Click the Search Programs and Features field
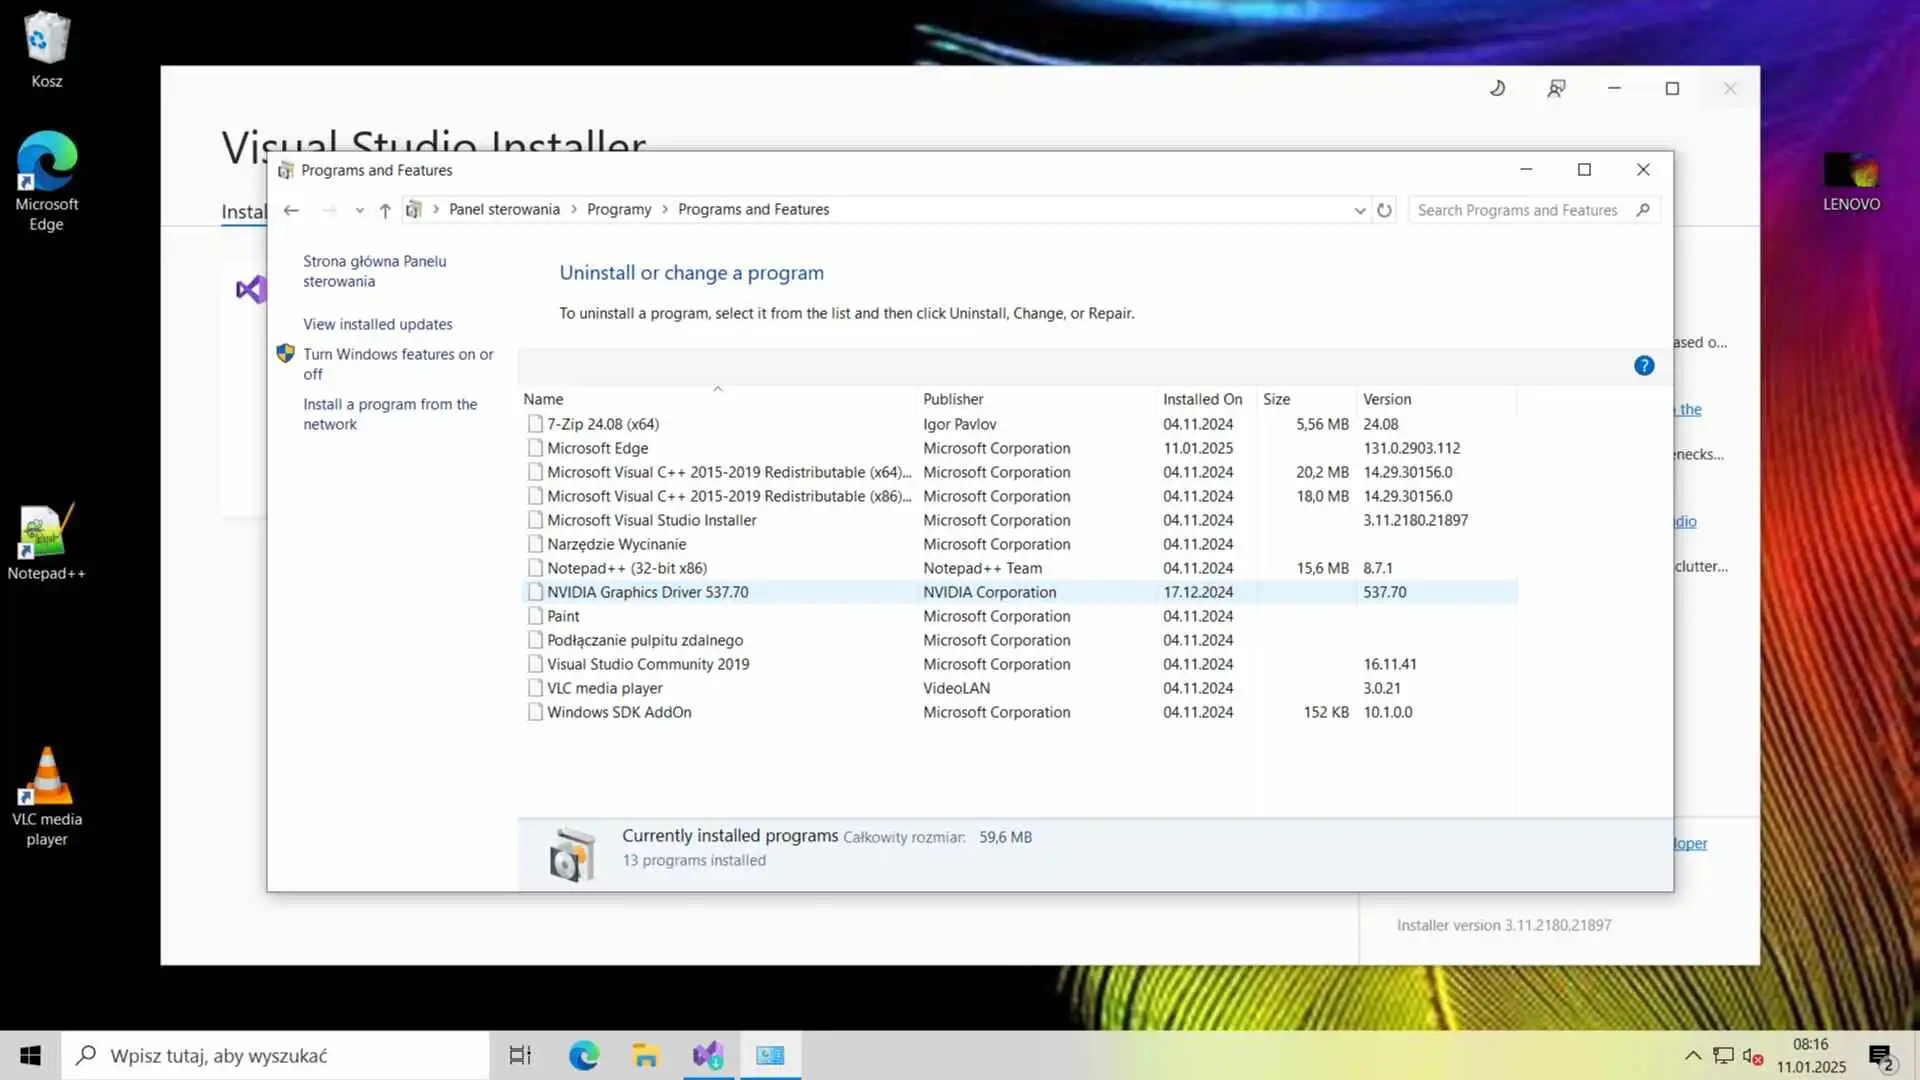The width and height of the screenshot is (1920, 1080). [1516, 210]
